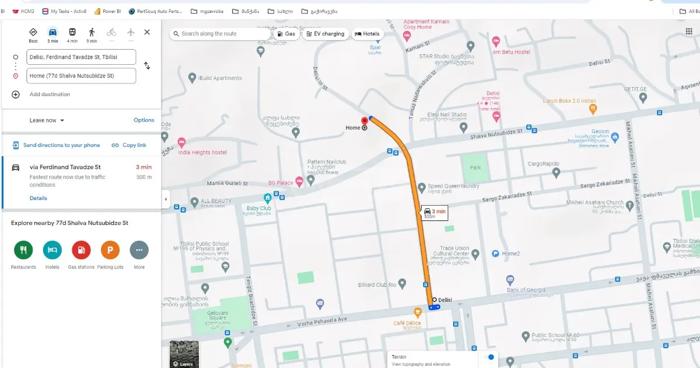Click the 3 min route label on map

click(x=434, y=213)
